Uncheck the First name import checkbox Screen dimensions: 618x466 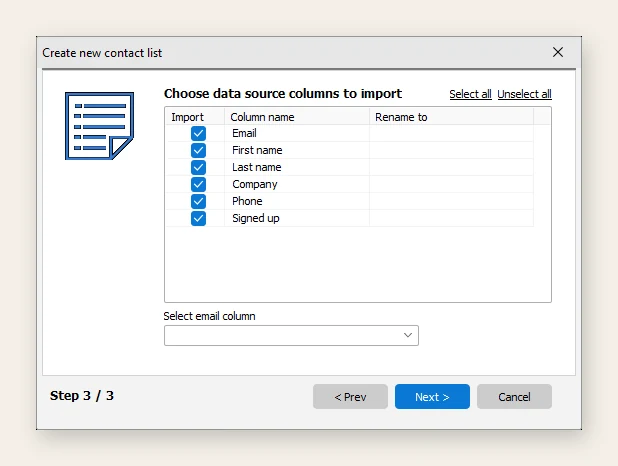click(x=198, y=150)
